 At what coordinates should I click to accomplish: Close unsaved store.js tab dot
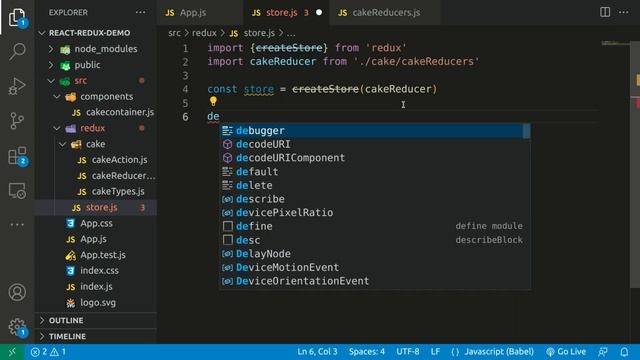tap(319, 13)
